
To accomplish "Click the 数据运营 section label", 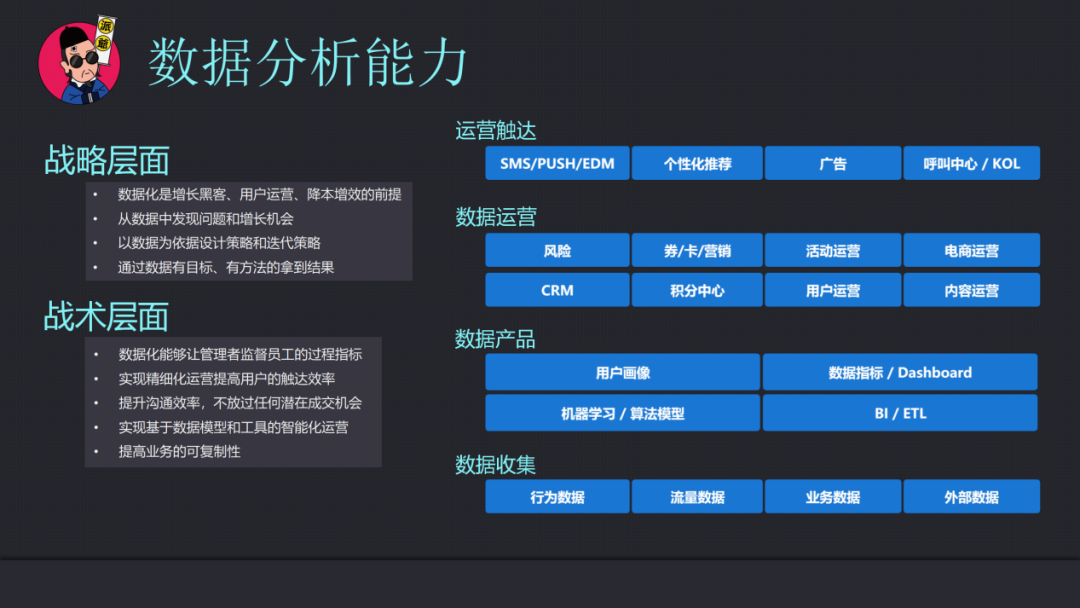I will click(x=495, y=217).
